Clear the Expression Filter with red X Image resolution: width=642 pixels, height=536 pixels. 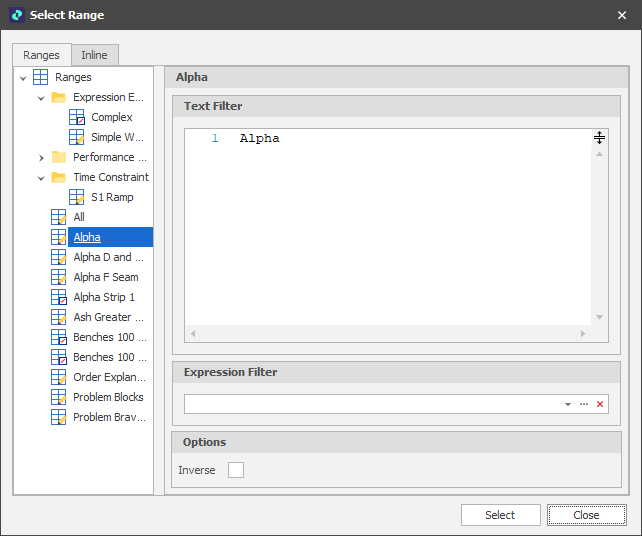tap(600, 404)
